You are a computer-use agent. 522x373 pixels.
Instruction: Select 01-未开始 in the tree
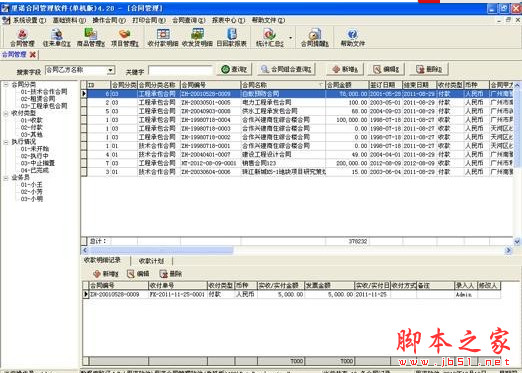tap(35, 149)
